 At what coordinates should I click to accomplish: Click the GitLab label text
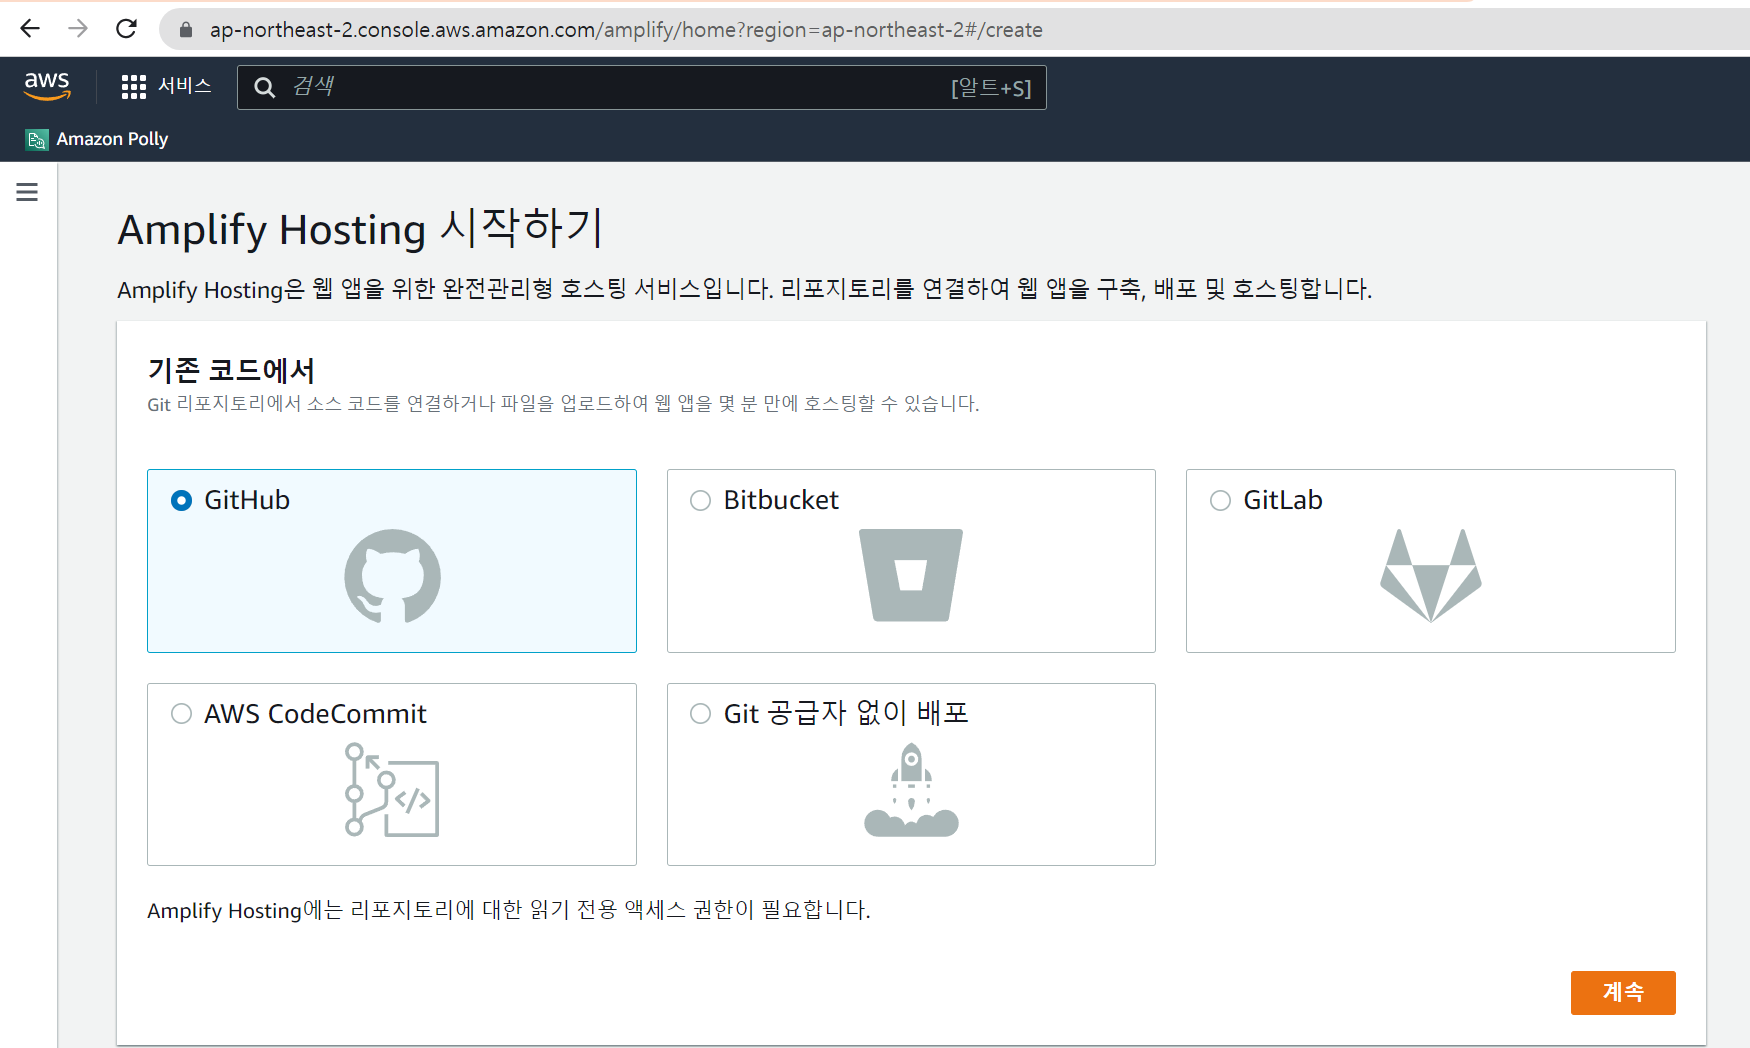pyautogui.click(x=1283, y=500)
